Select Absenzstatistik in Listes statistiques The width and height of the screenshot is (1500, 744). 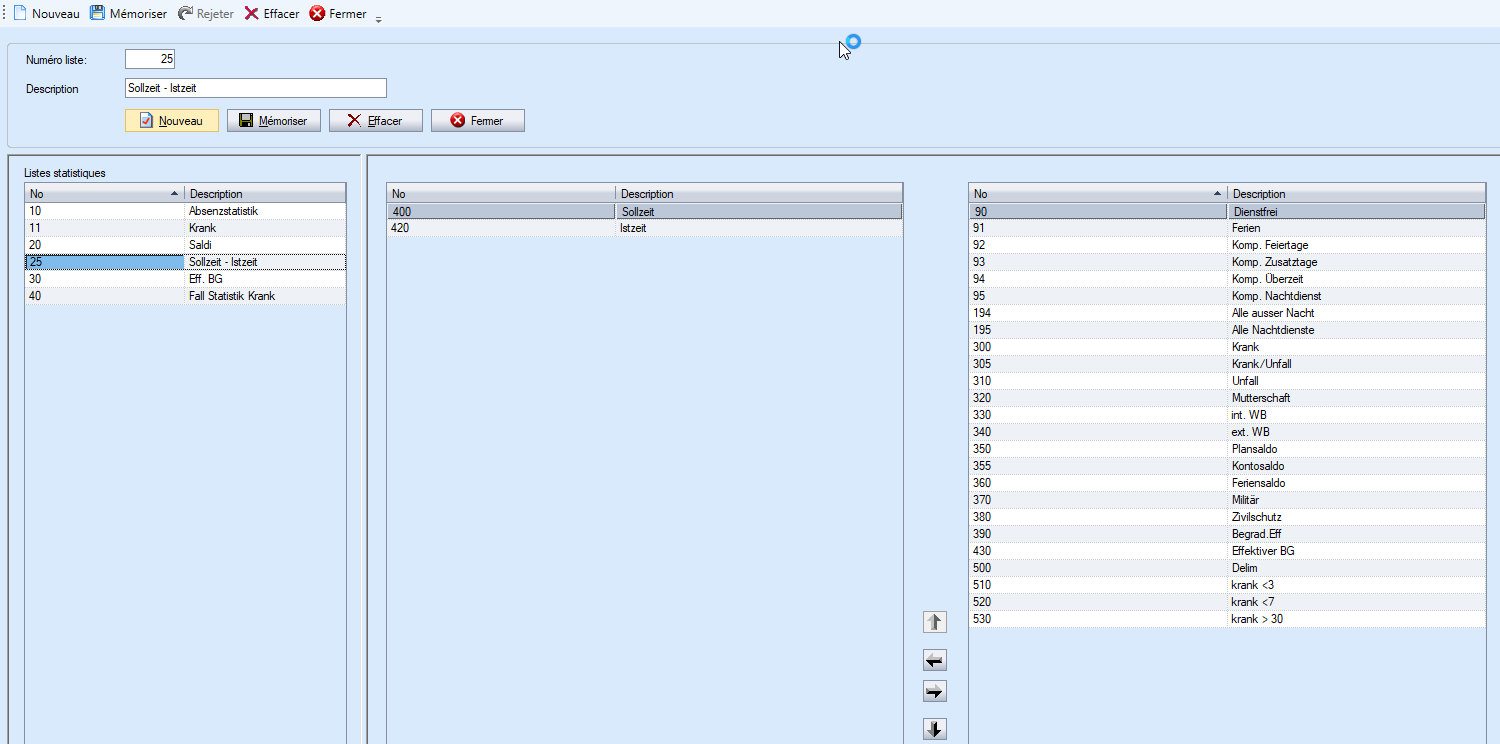(x=223, y=212)
